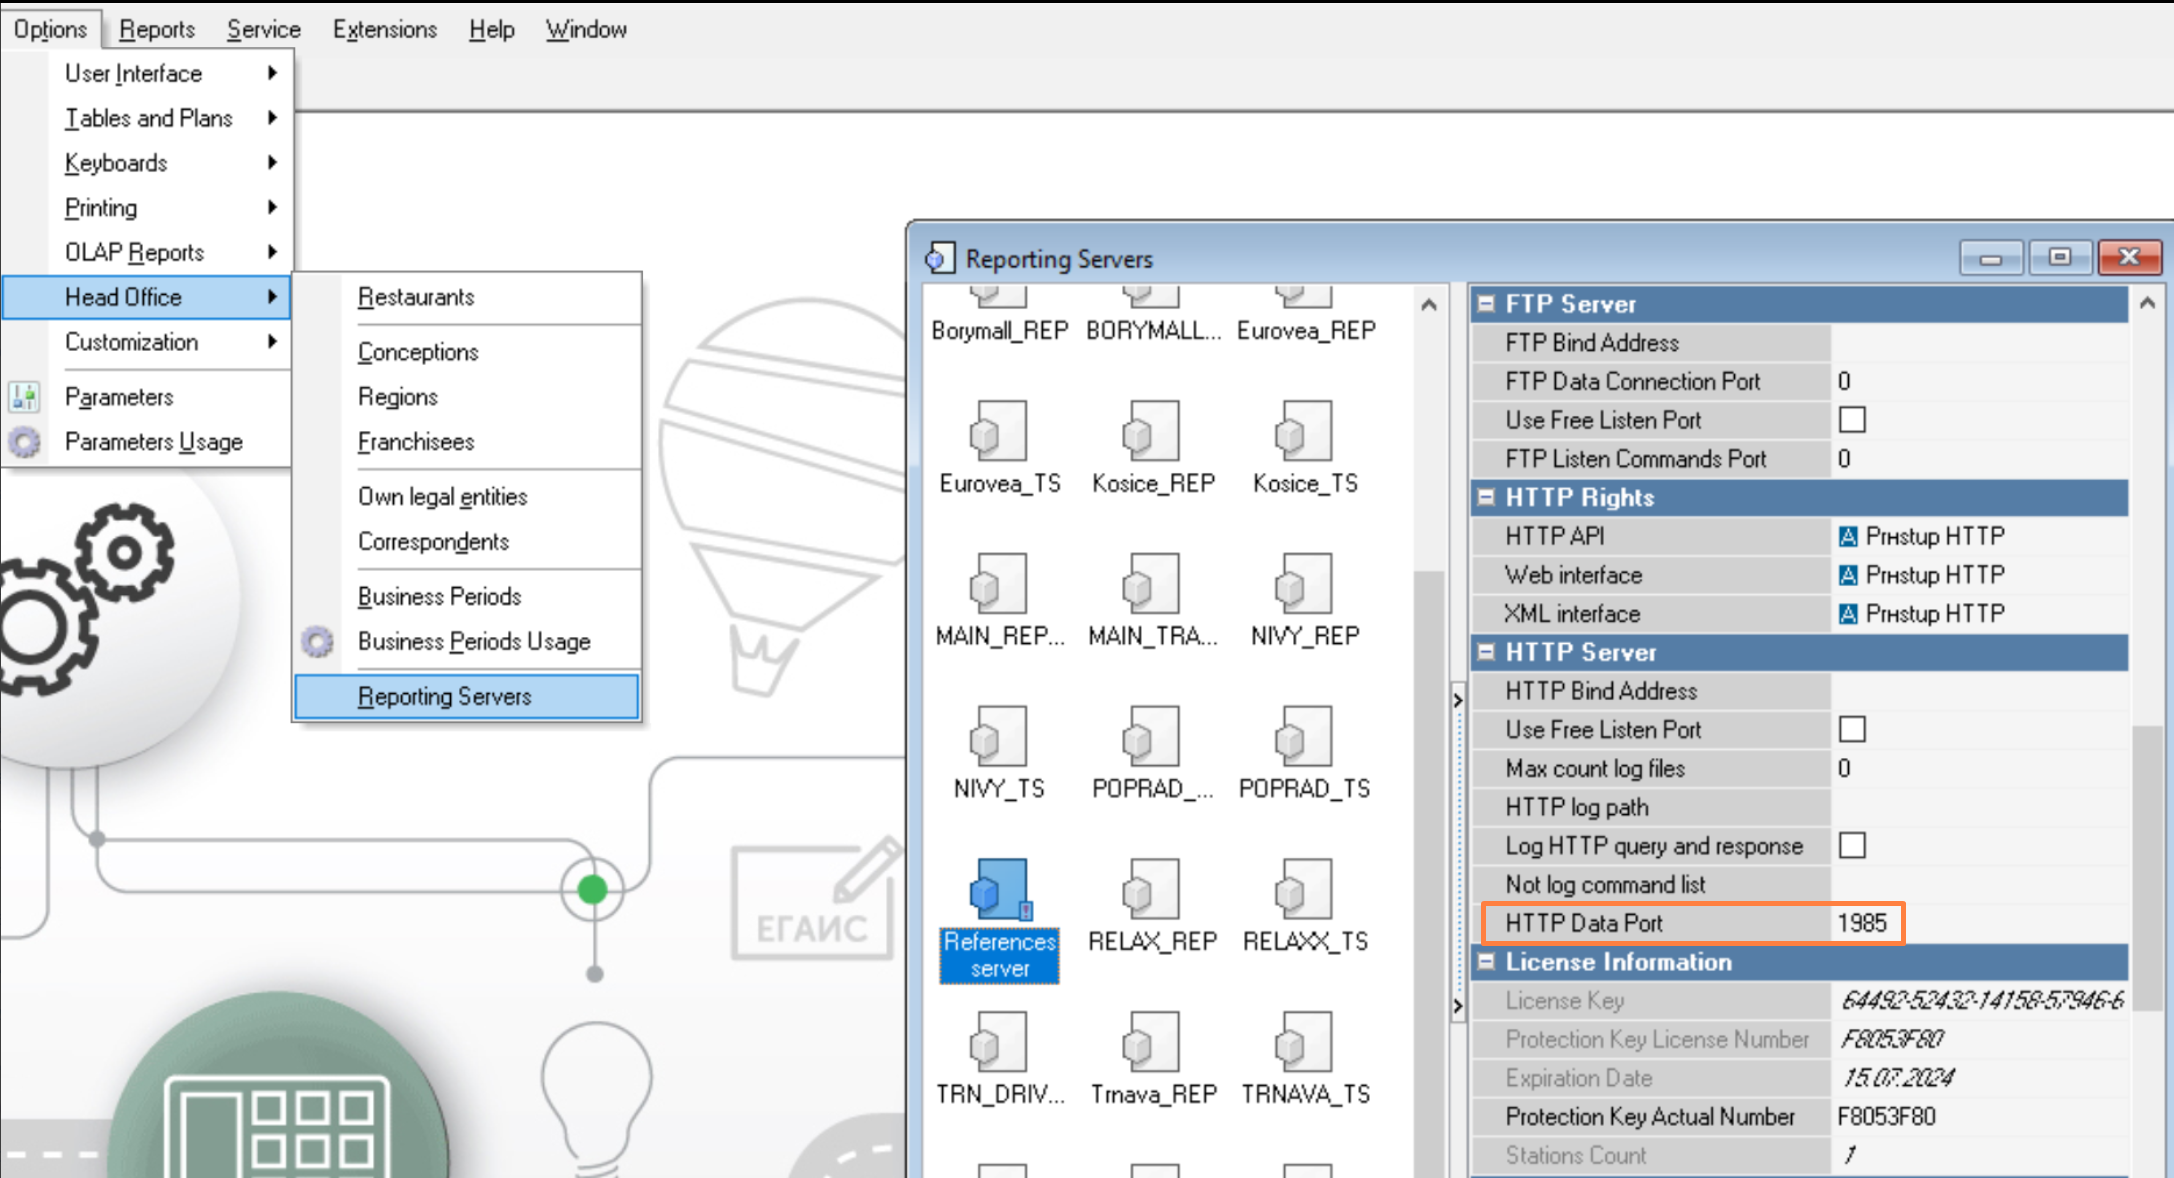The height and width of the screenshot is (1178, 2174).
Task: Click Reporting Servers menu item
Action: pos(444,696)
